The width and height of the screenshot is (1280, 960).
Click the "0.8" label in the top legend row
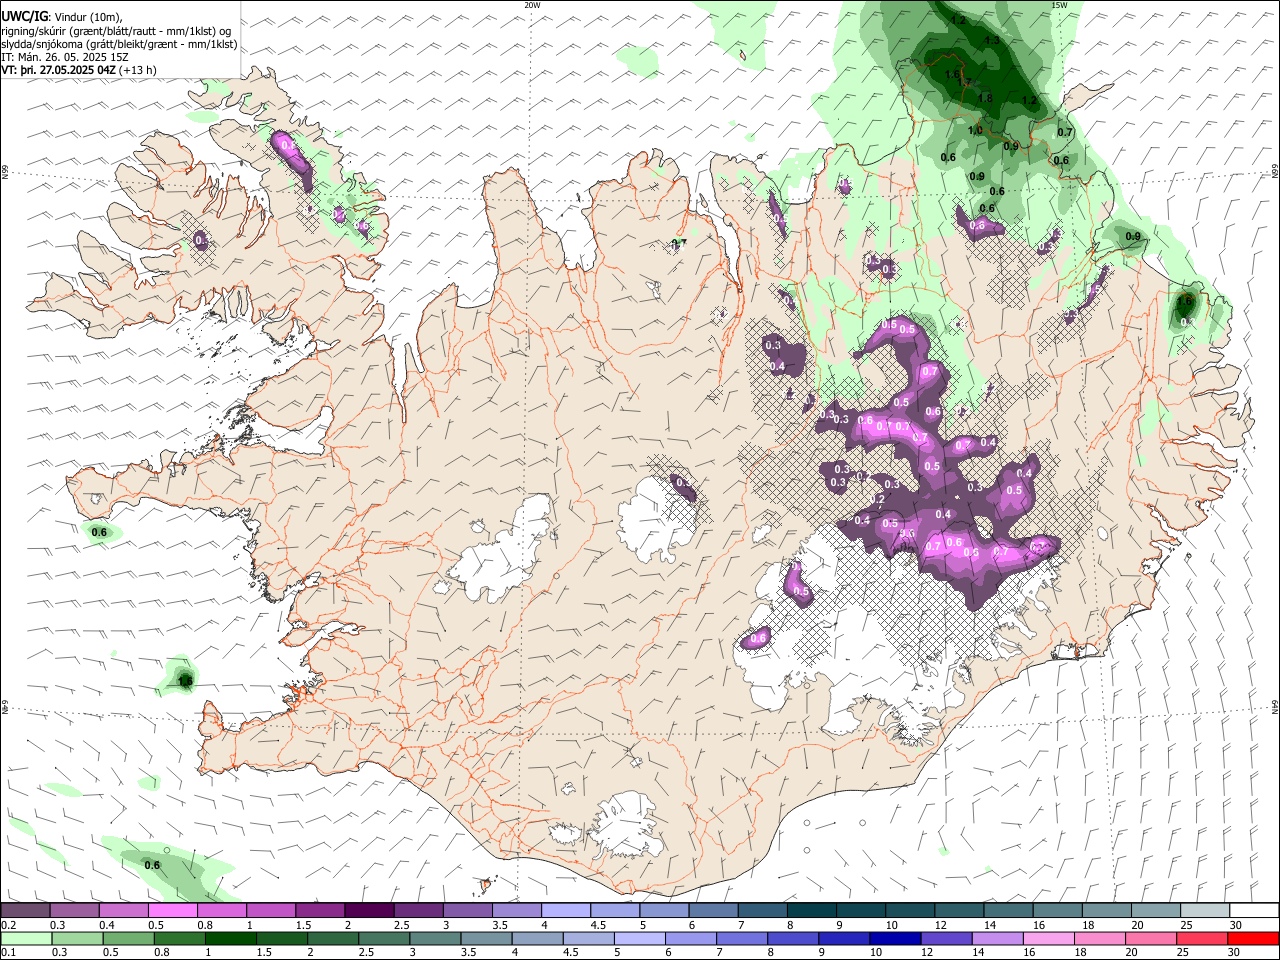205,925
